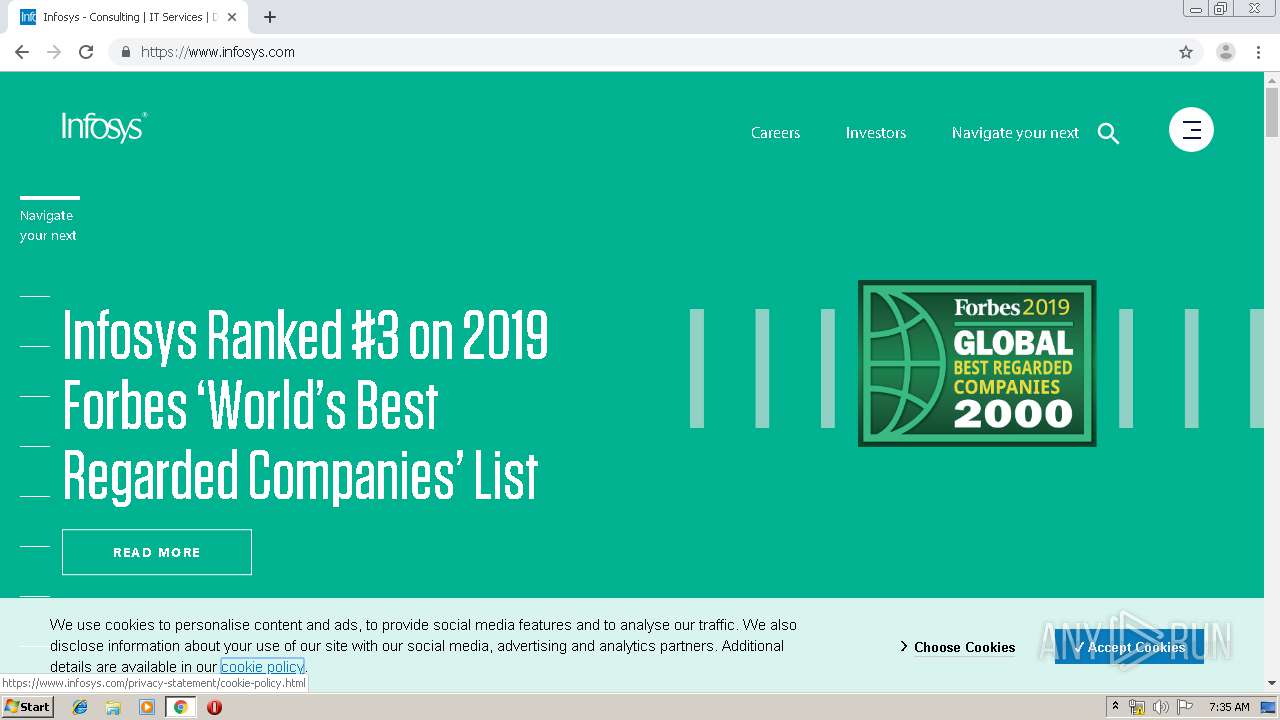Click the Infosys Ranked #3 headline
This screenshot has width=1280, height=720.
pyautogui.click(x=305, y=405)
